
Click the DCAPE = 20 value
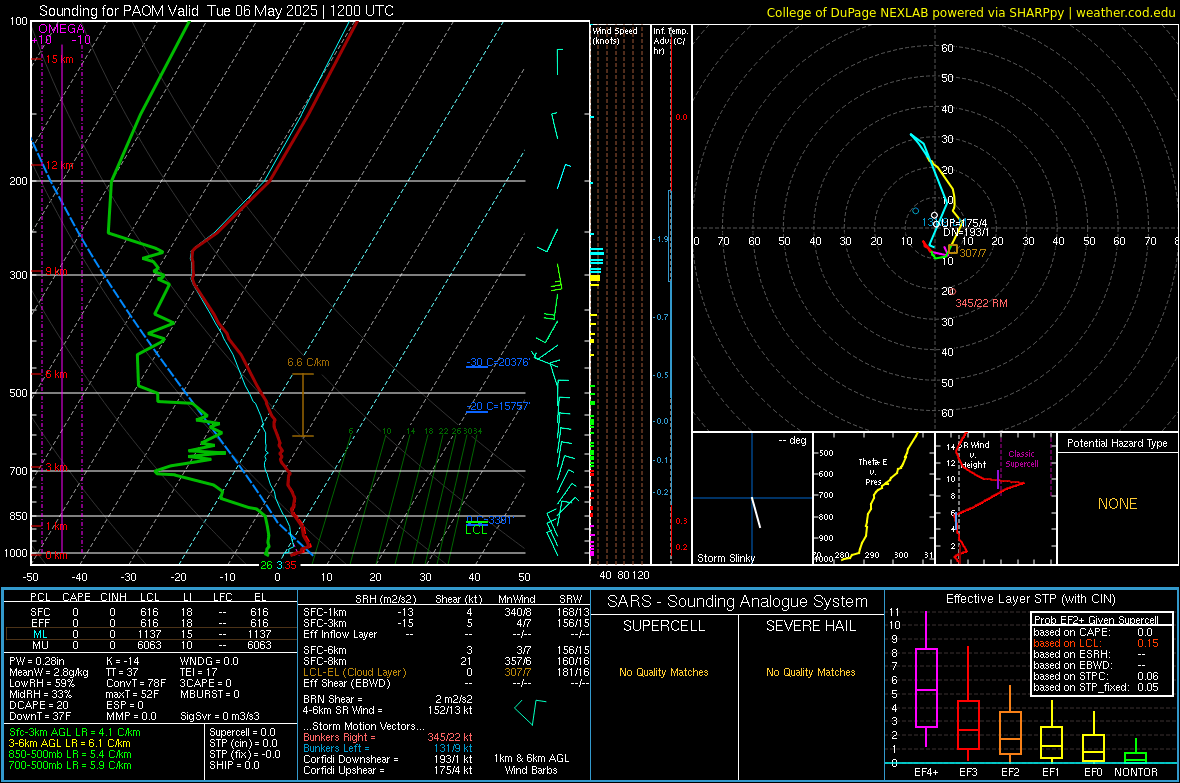(x=39, y=705)
